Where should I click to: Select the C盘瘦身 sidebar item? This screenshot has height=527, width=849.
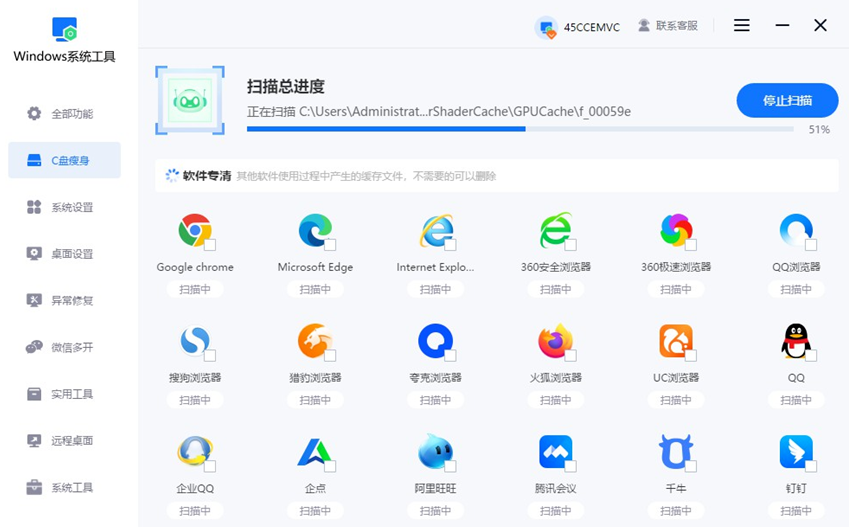click(64, 160)
